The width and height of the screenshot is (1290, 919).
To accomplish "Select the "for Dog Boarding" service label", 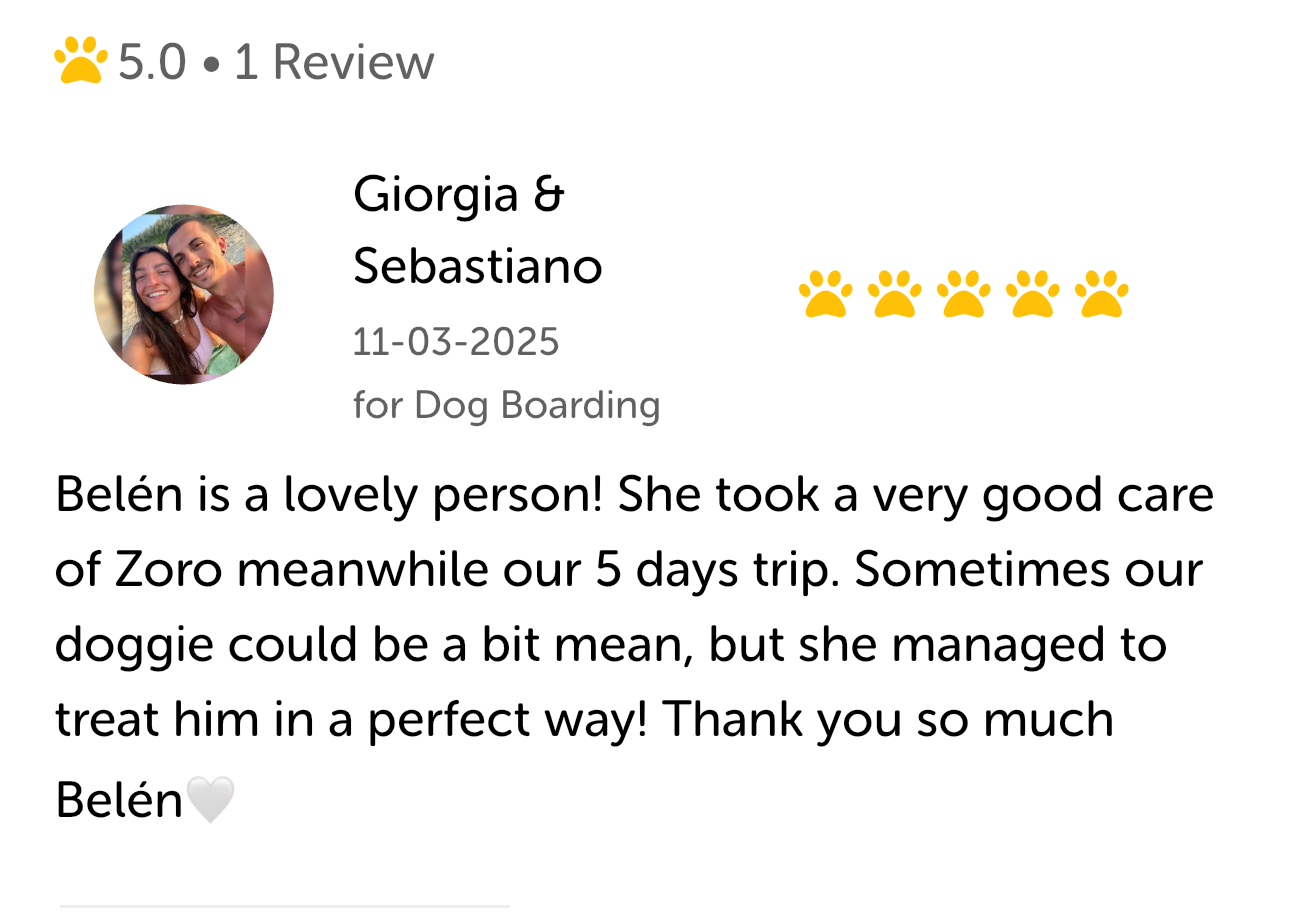I will click(506, 405).
